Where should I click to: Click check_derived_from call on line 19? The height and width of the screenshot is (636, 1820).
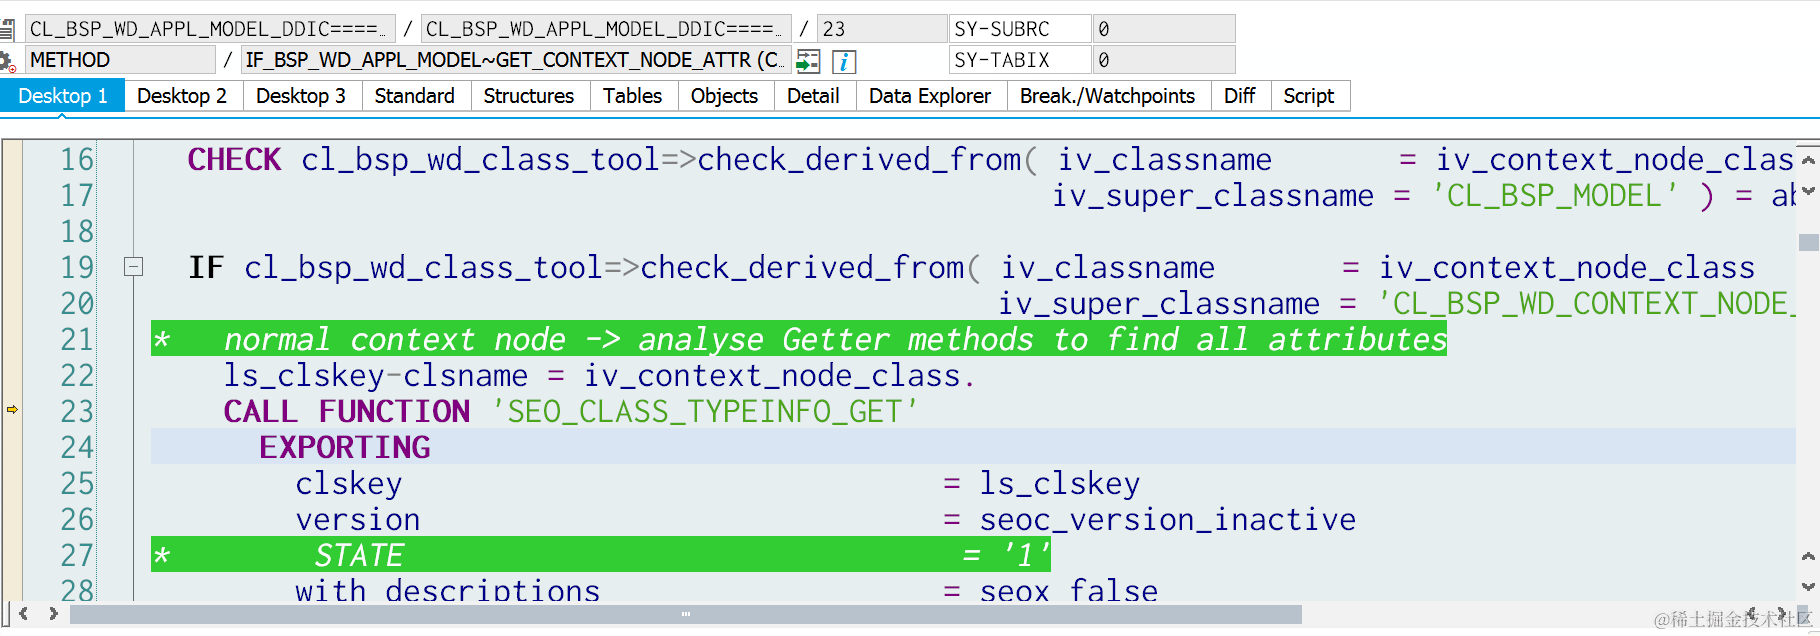click(803, 267)
